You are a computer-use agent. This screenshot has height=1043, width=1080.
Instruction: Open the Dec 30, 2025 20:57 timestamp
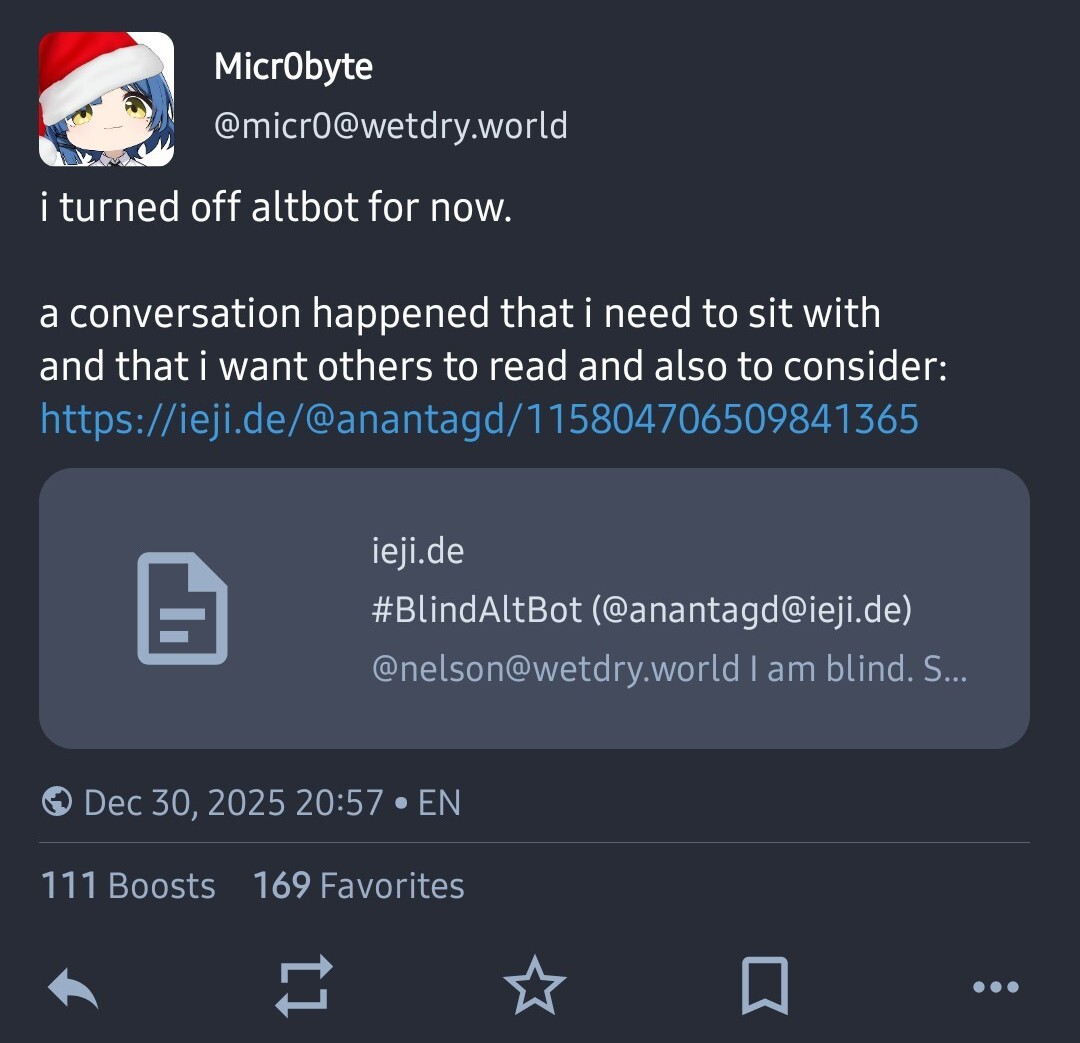click(233, 802)
